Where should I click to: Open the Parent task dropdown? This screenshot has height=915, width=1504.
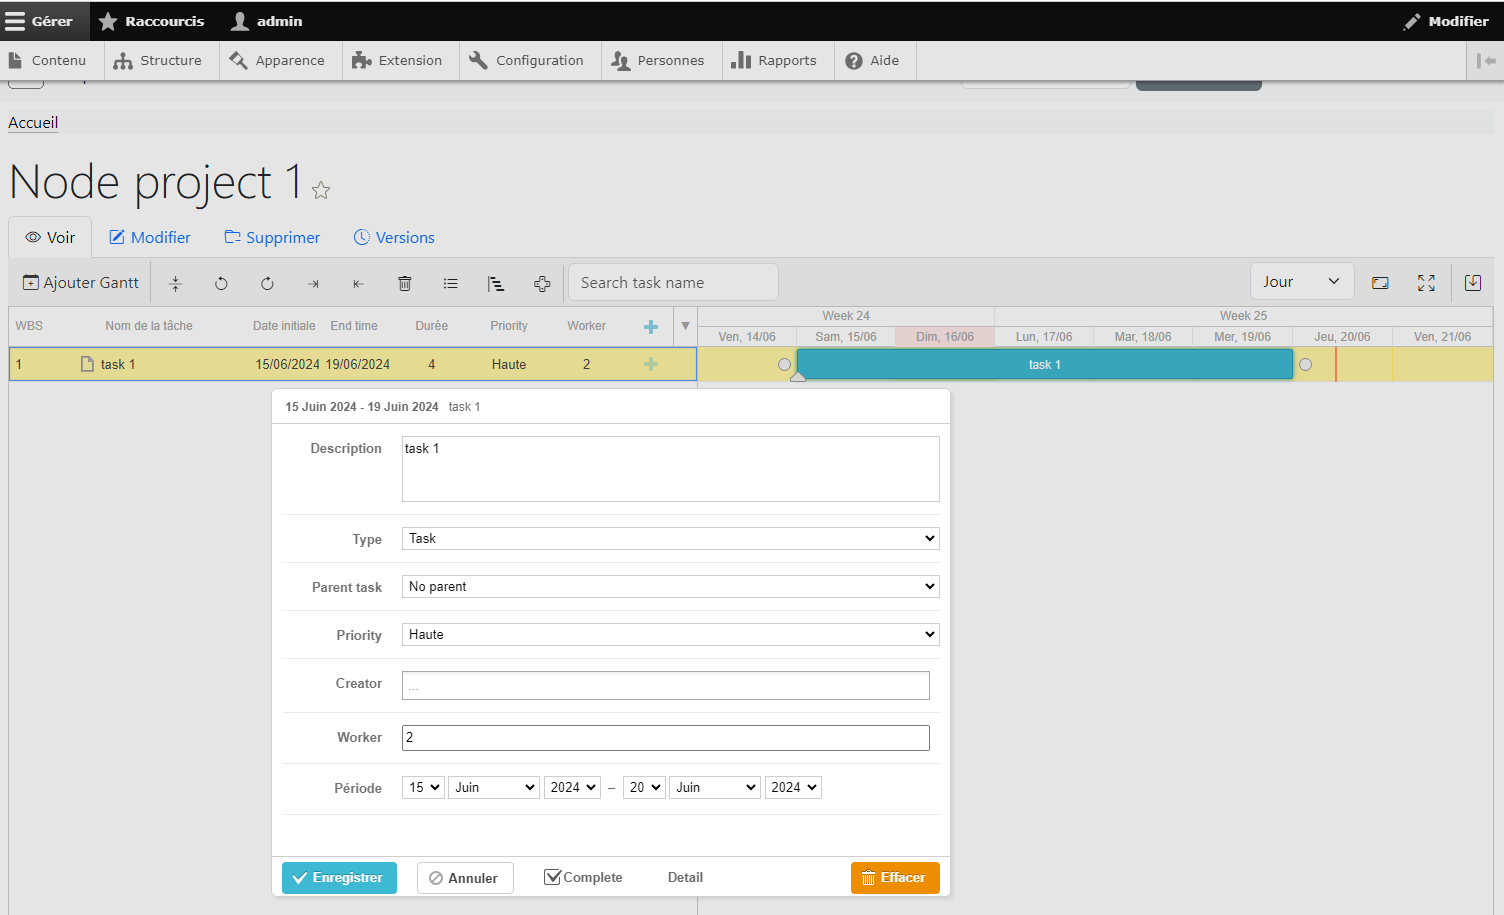coord(670,586)
